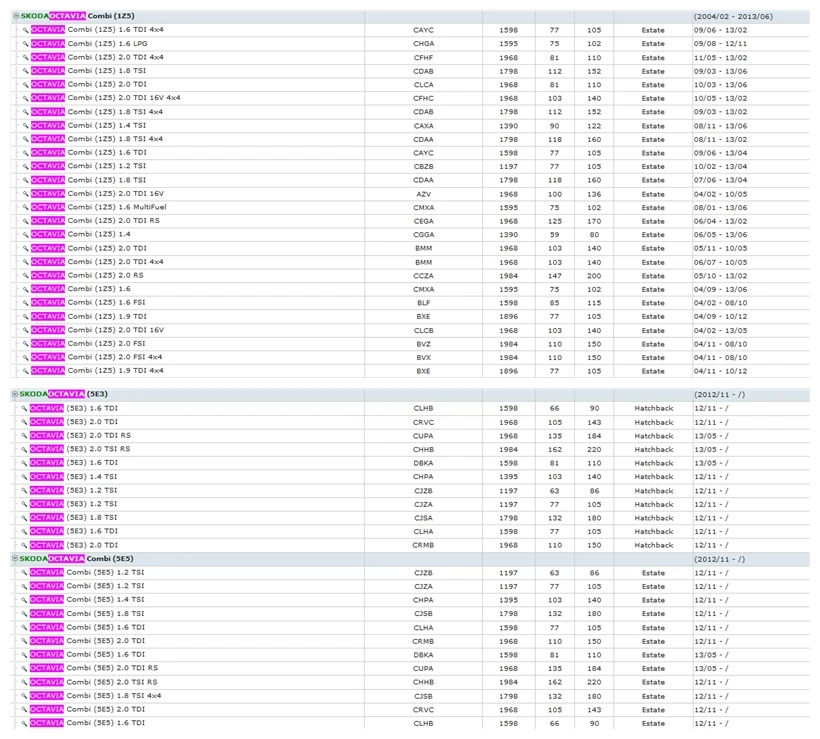Click the magnifier icon beside Combi (1Z5) 1.6 LPG

[25, 44]
